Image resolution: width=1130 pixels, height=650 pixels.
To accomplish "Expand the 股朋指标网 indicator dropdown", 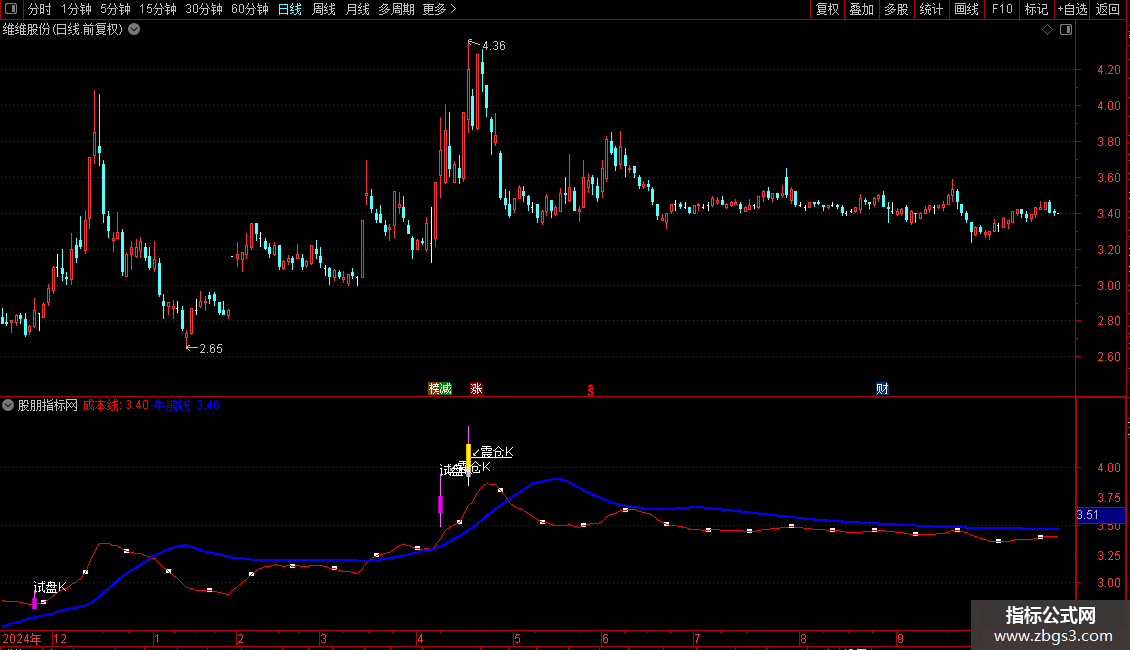I will (x=8, y=405).
